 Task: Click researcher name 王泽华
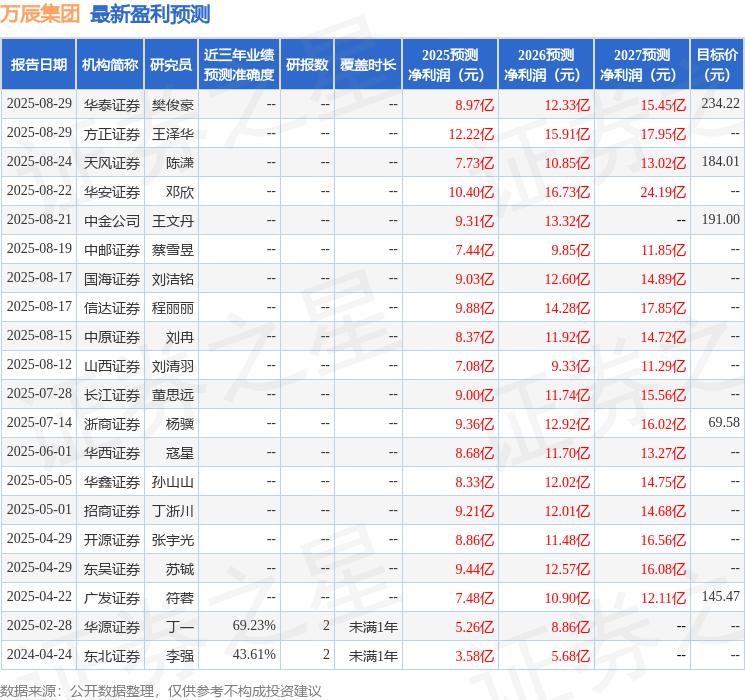click(x=173, y=134)
